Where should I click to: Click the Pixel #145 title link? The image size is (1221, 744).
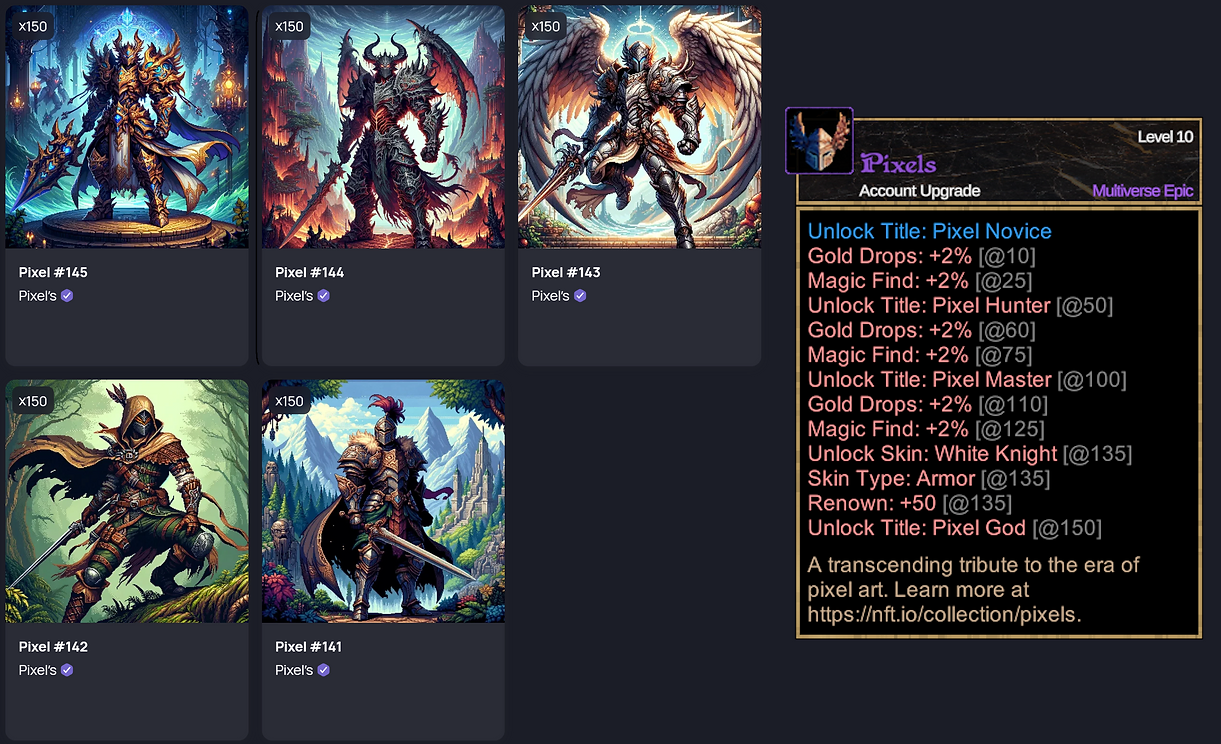(x=53, y=272)
